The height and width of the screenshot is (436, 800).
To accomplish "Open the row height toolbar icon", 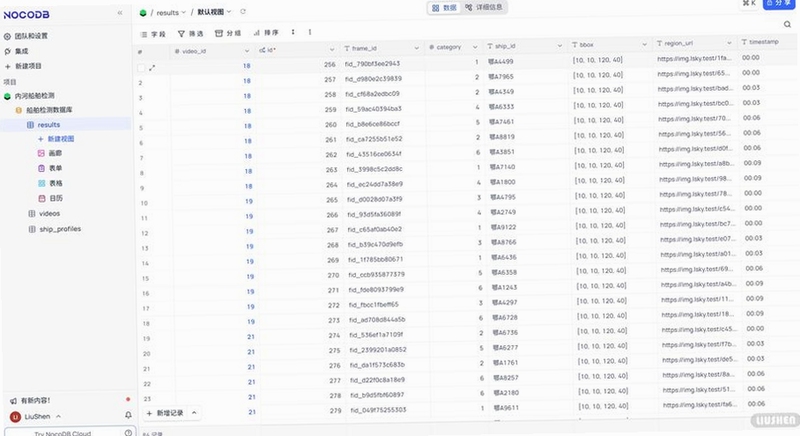I will [293, 32].
